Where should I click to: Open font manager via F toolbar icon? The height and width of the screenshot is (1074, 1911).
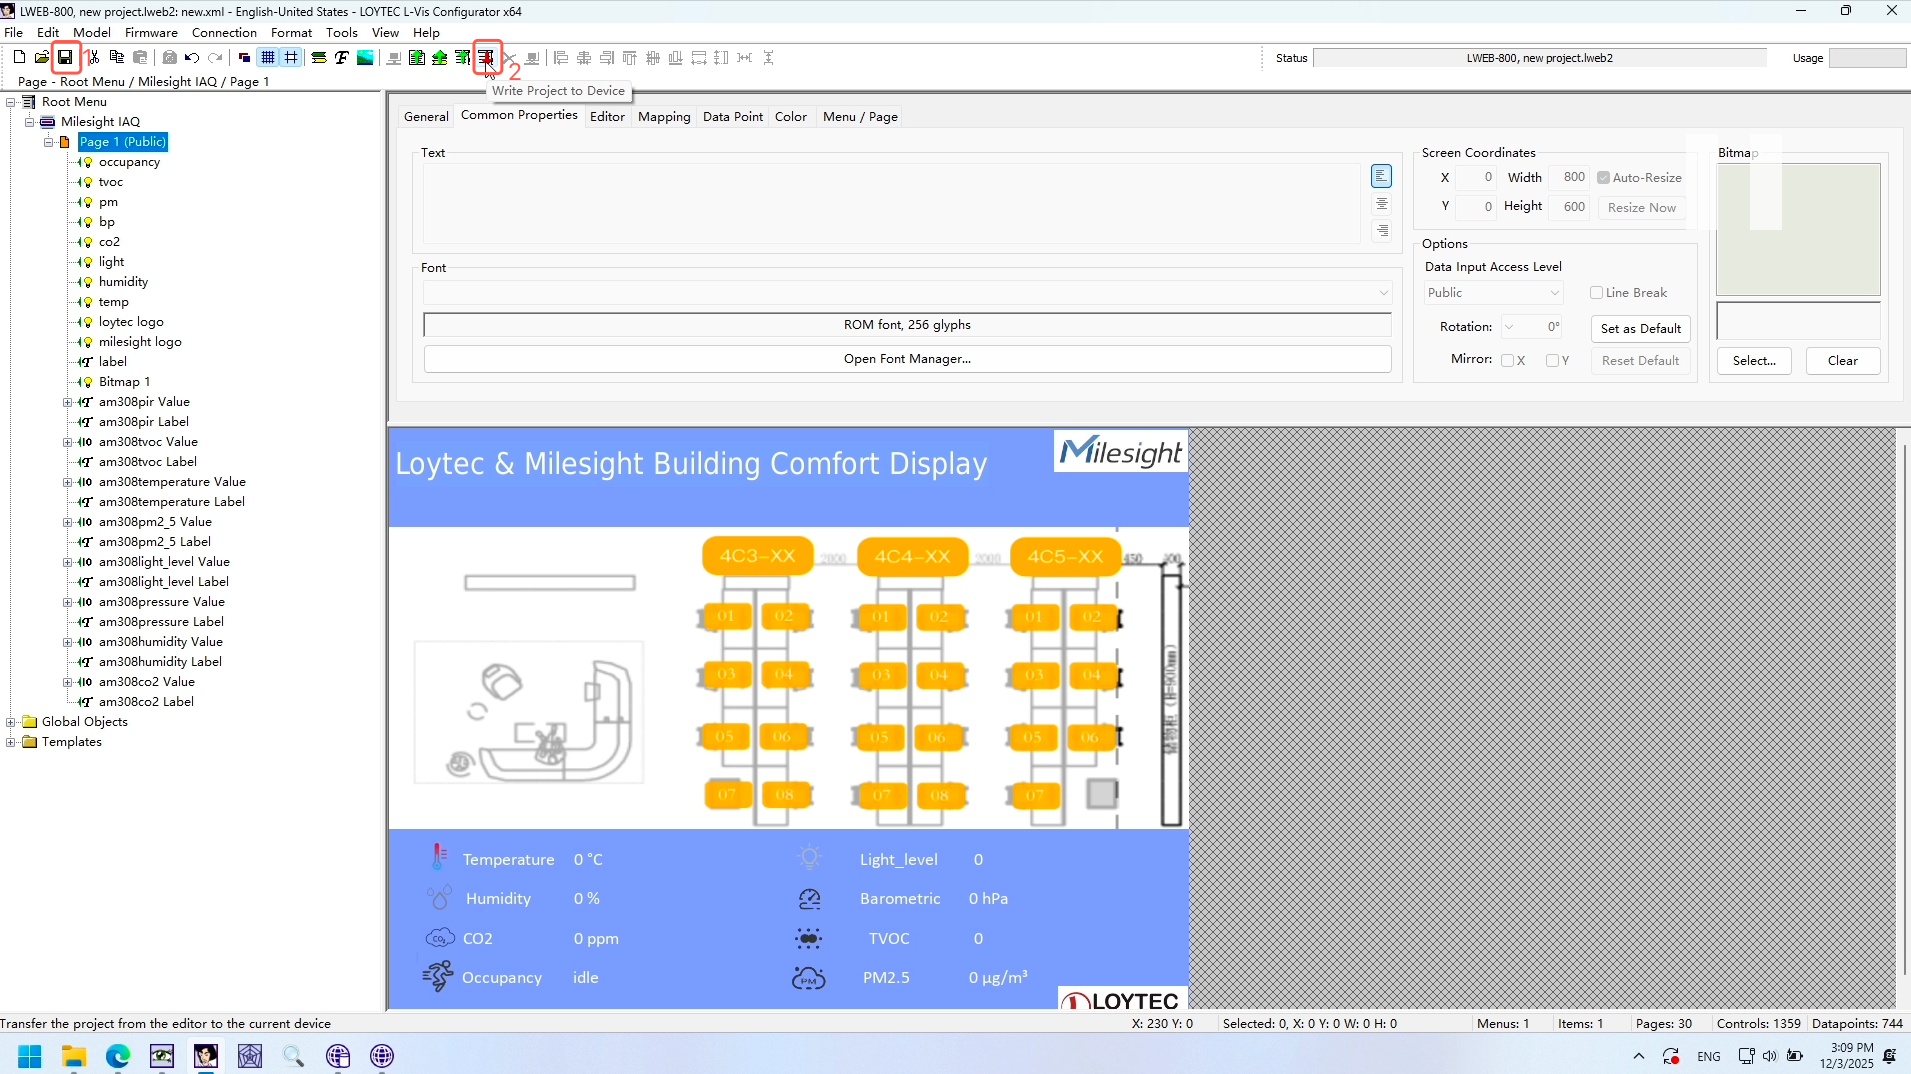click(x=342, y=58)
